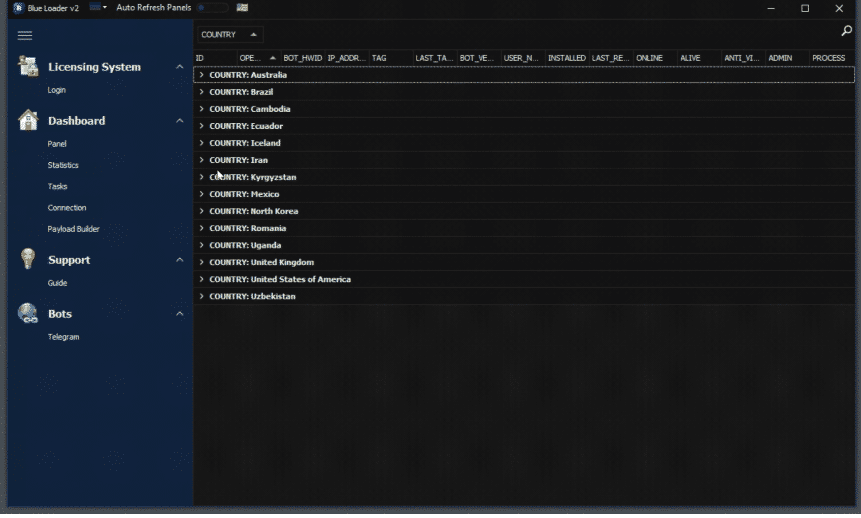Expand the COUNTRY: Iceland group

click(x=202, y=143)
